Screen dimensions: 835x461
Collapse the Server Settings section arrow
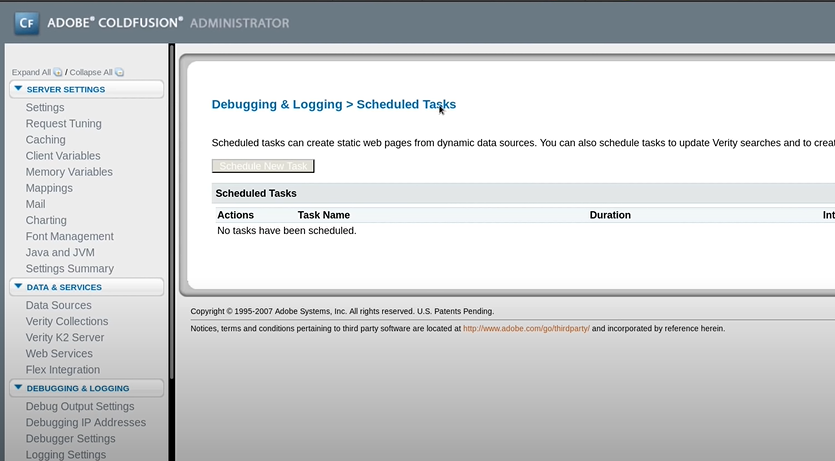point(19,89)
